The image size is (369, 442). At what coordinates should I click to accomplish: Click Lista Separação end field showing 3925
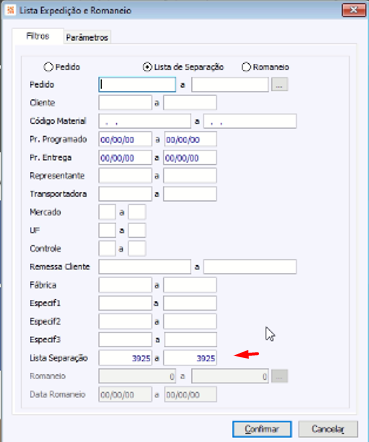(190, 358)
